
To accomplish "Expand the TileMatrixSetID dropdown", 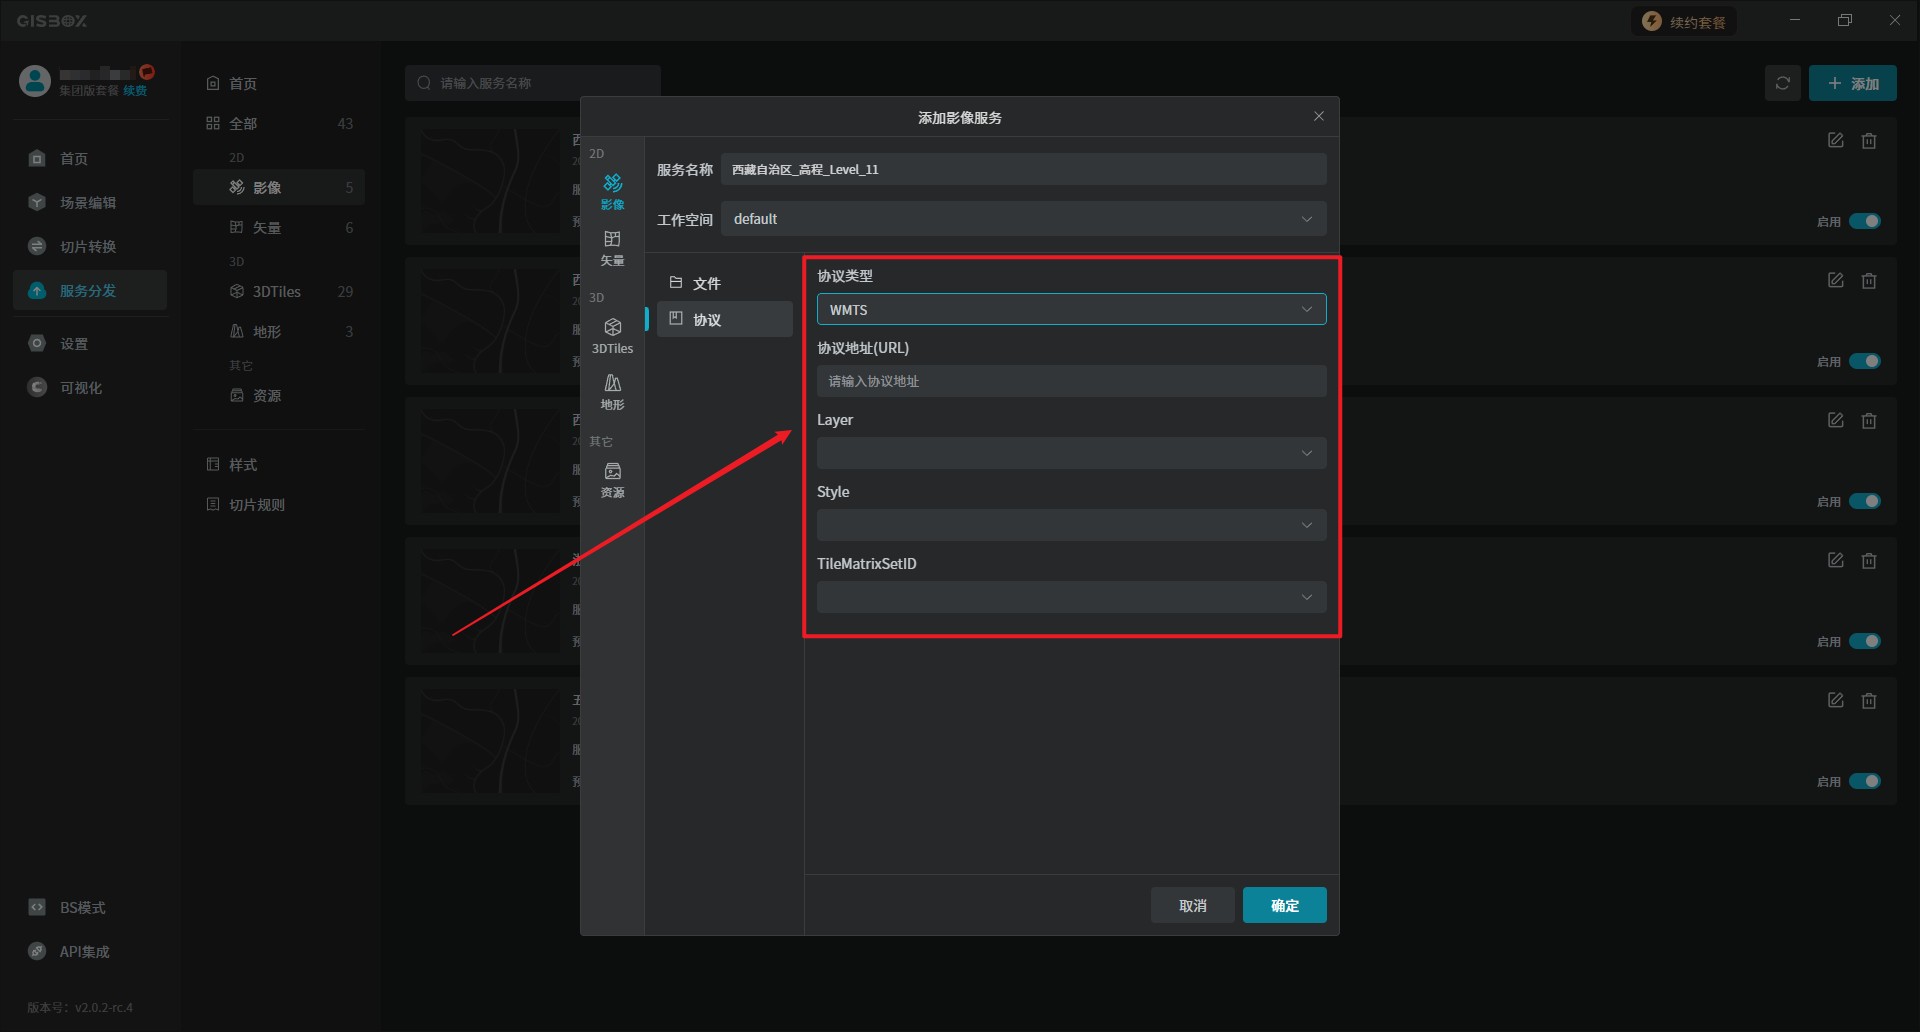I will click(x=1071, y=597).
